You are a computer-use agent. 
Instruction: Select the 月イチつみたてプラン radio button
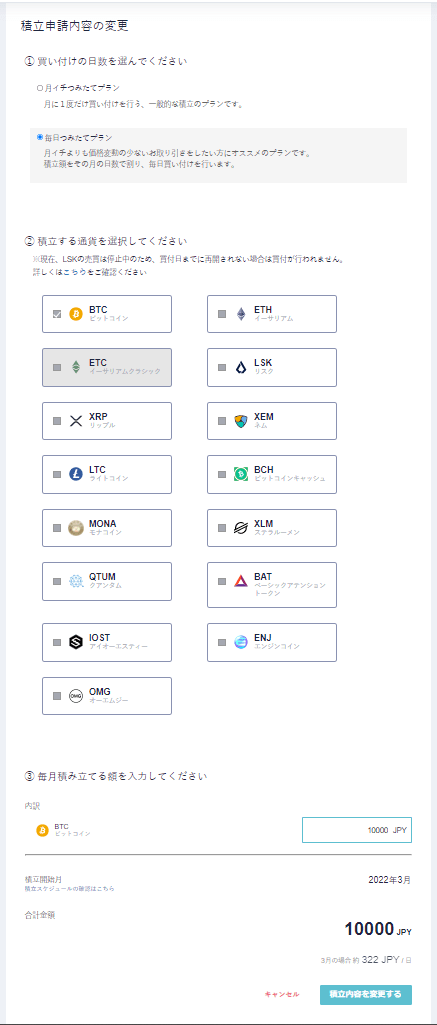[40, 87]
